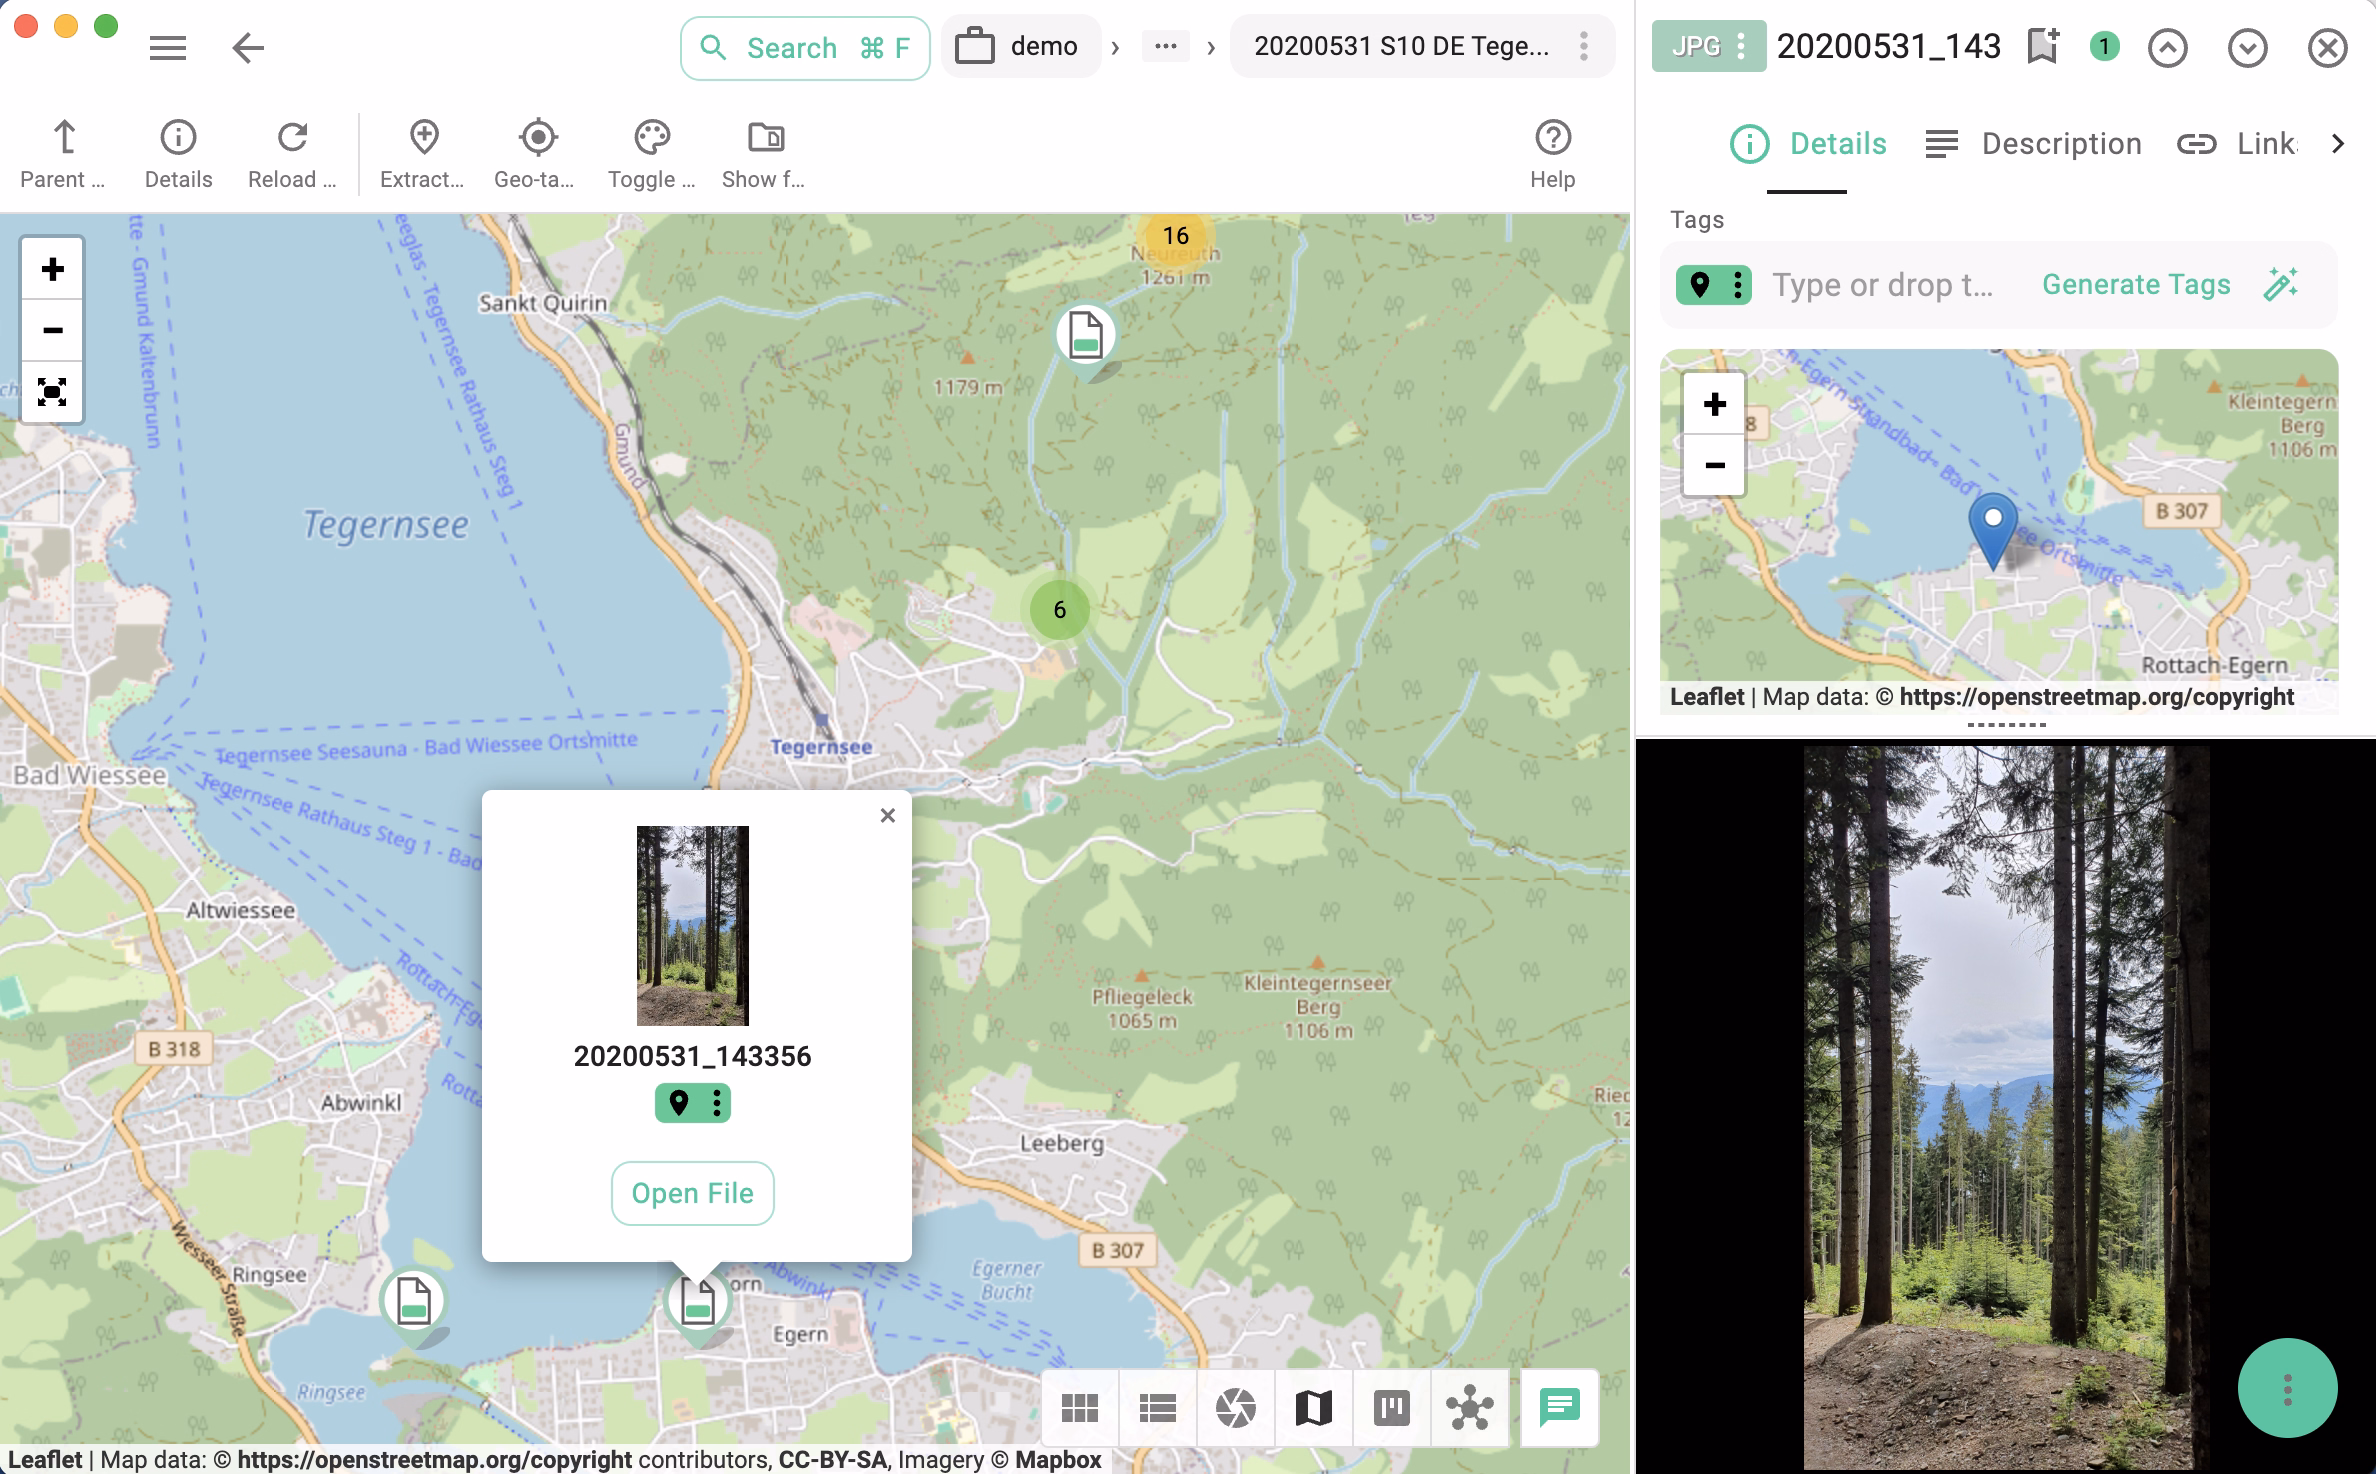2376x1474 pixels.
Task: Switch to the Description tab
Action: pyautogui.click(x=2062, y=143)
